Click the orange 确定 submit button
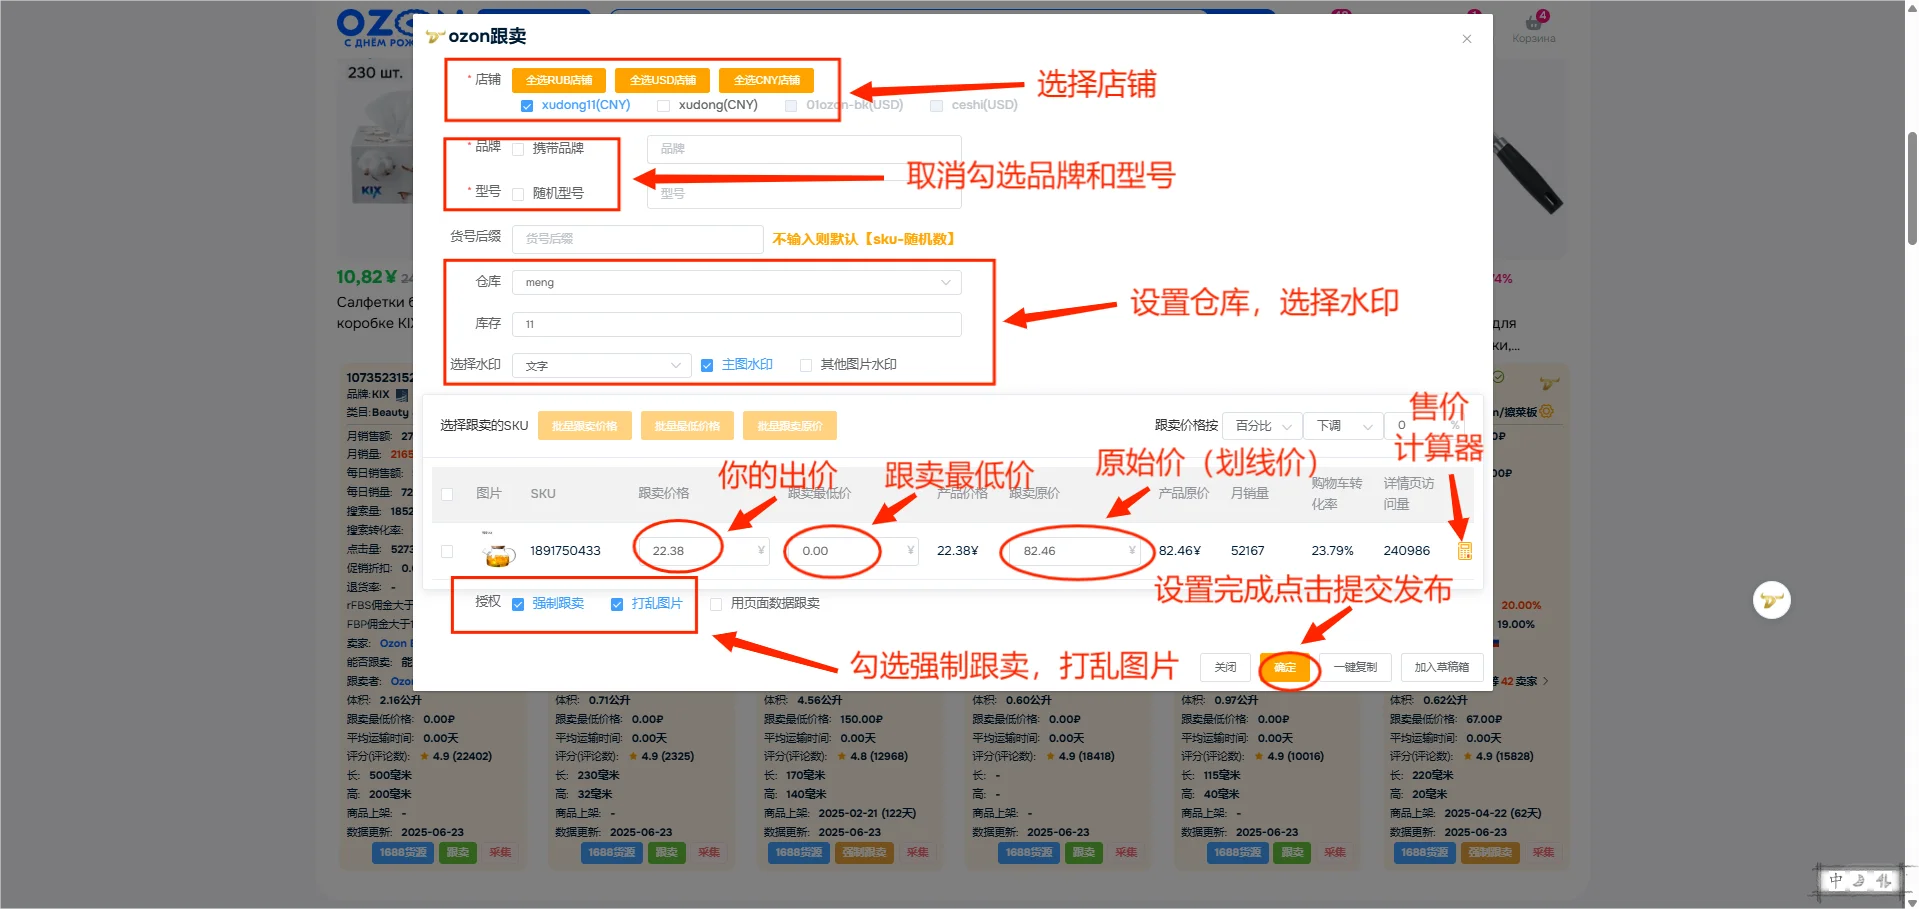This screenshot has width=1919, height=909. pos(1287,667)
